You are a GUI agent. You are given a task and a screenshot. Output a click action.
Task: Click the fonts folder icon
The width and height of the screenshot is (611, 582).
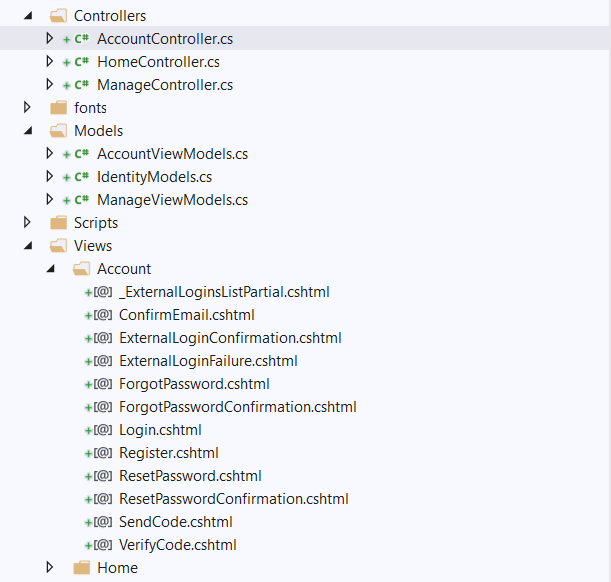click(59, 108)
